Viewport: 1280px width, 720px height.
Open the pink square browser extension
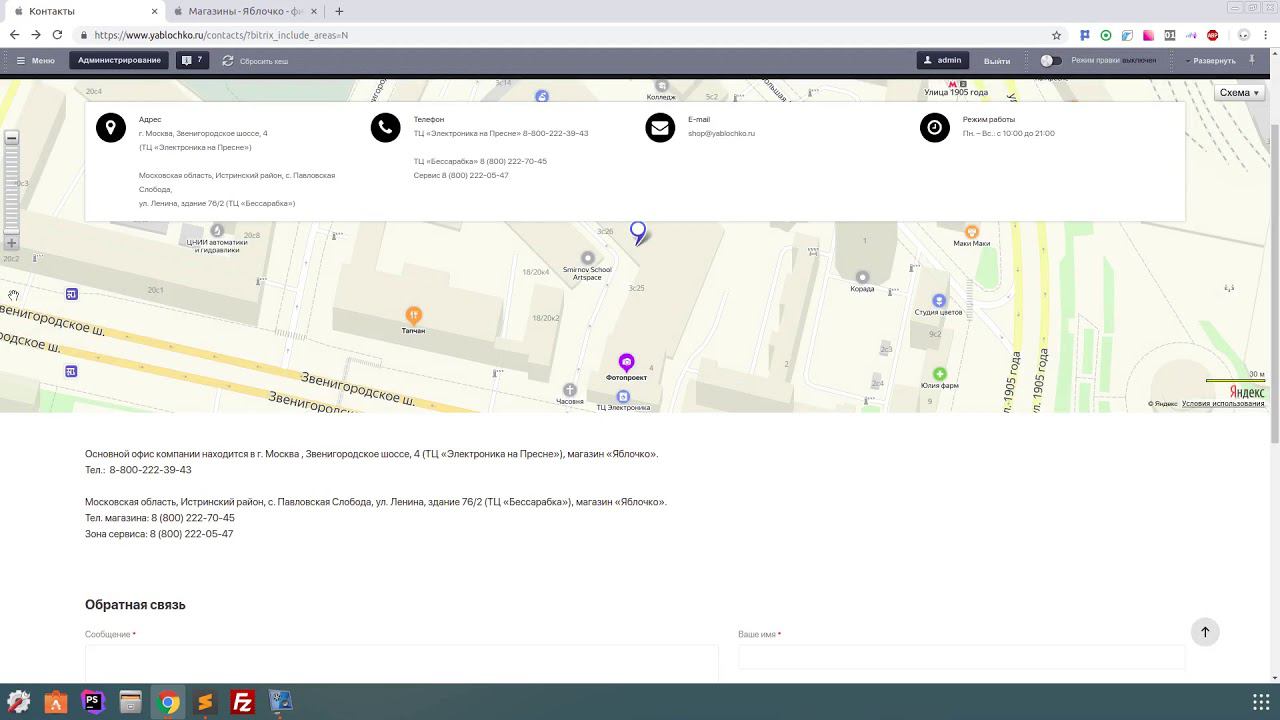[x=1148, y=35]
